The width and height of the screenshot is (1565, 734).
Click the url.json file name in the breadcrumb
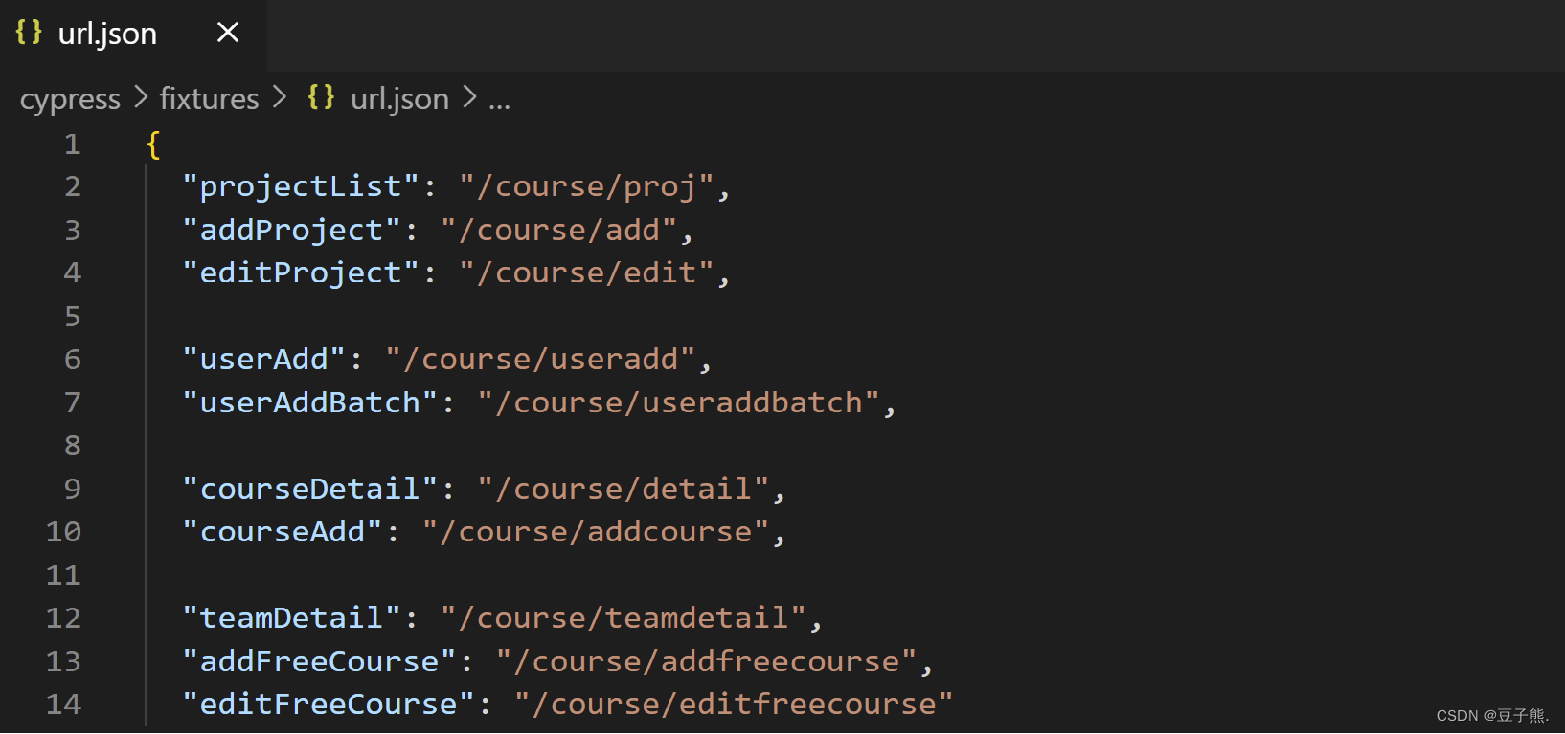tap(399, 99)
